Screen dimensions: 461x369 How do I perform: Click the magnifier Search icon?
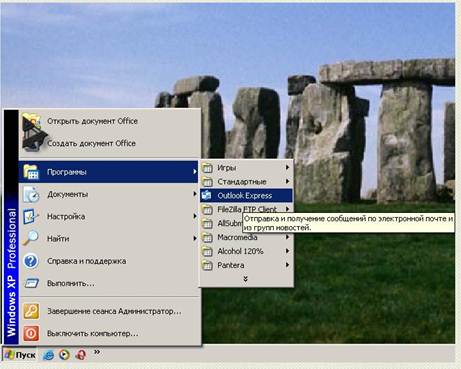(x=31, y=238)
